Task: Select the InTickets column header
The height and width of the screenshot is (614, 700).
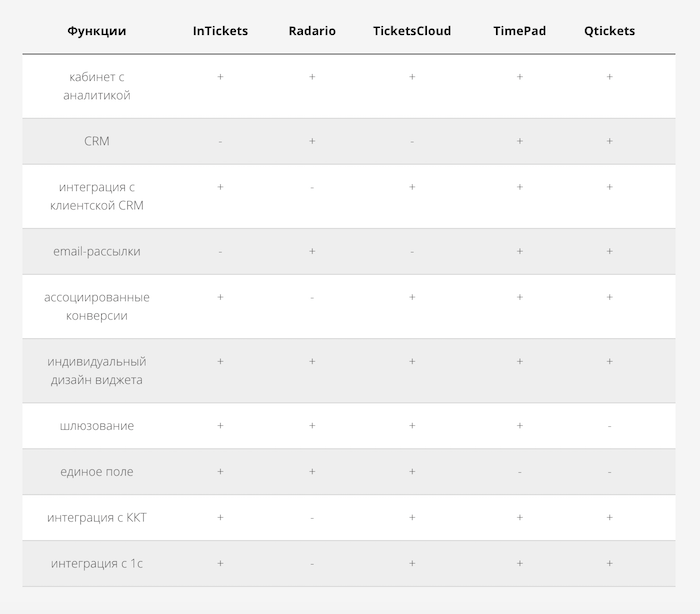Action: click(x=220, y=31)
